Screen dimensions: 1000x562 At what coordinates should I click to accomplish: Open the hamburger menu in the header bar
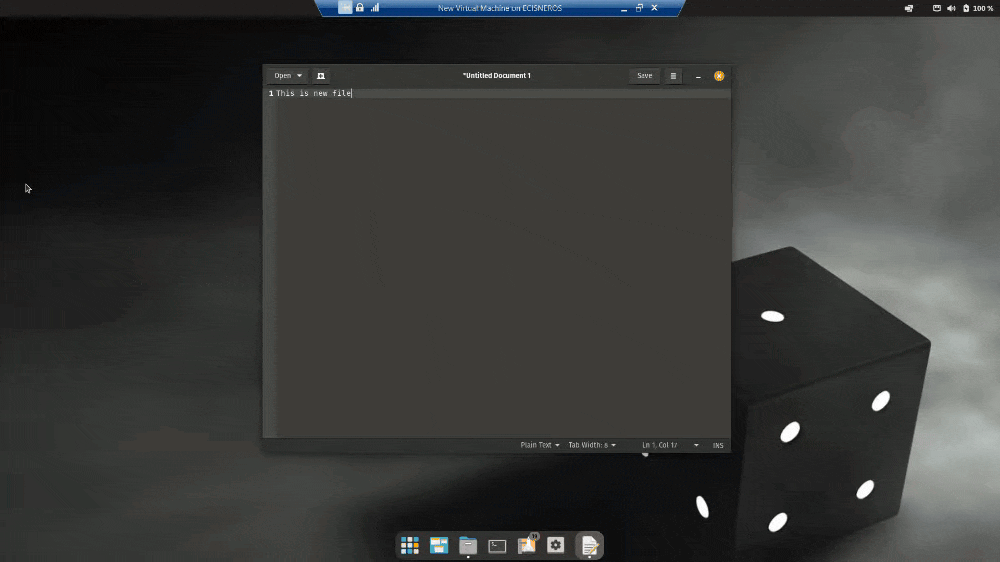pos(673,76)
